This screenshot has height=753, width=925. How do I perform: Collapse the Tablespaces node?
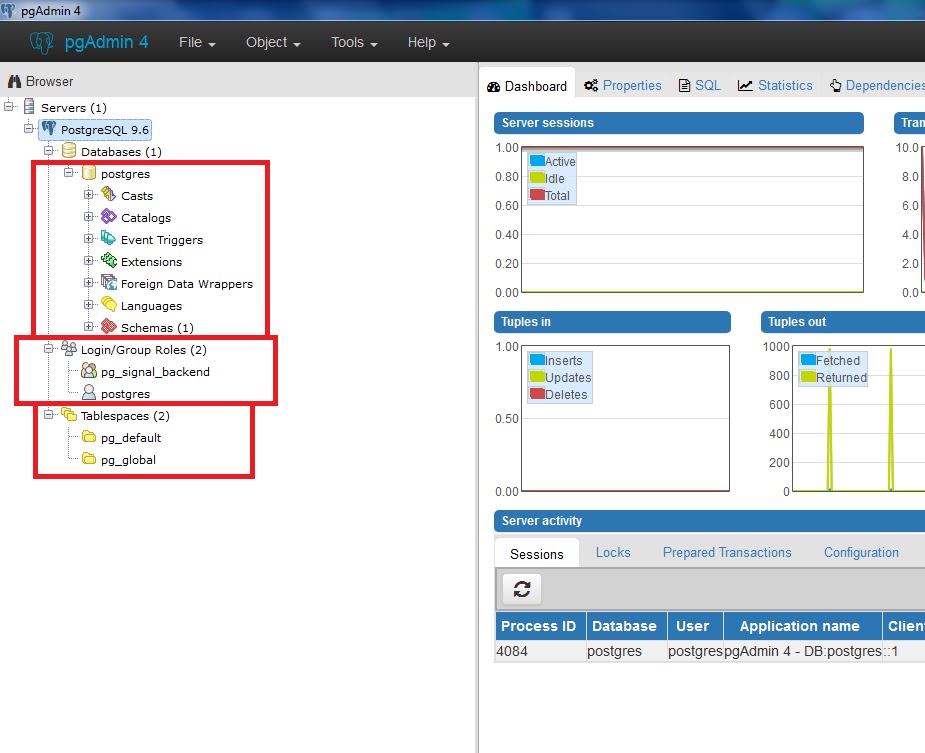[x=48, y=415]
